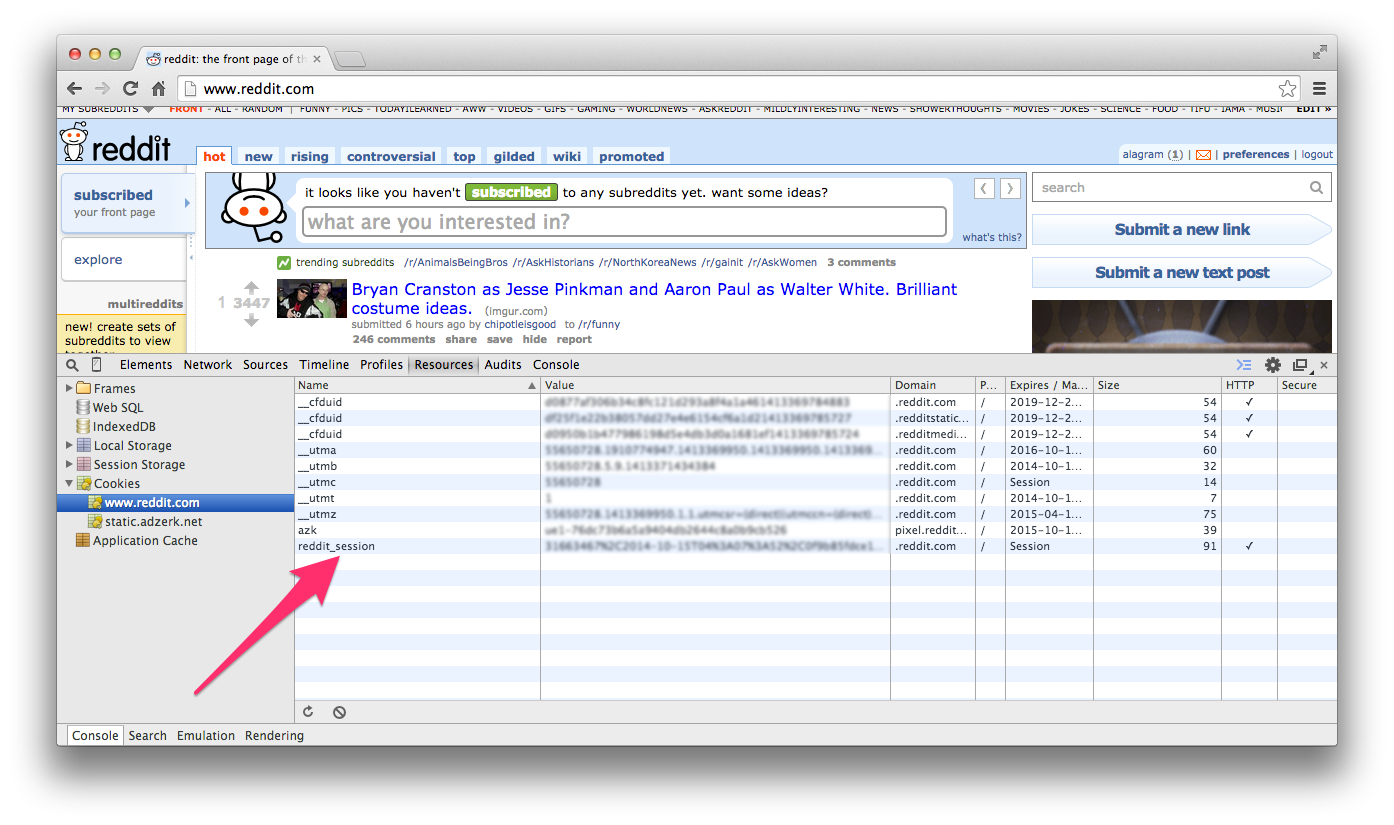Switch to the Network panel
The width and height of the screenshot is (1394, 825).
pos(208,365)
